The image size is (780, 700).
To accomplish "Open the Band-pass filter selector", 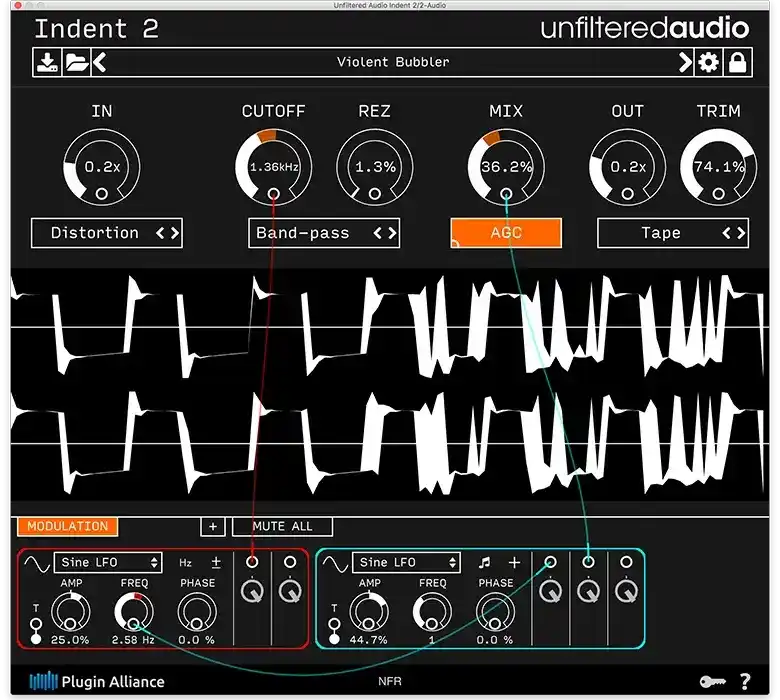I will tap(324, 233).
